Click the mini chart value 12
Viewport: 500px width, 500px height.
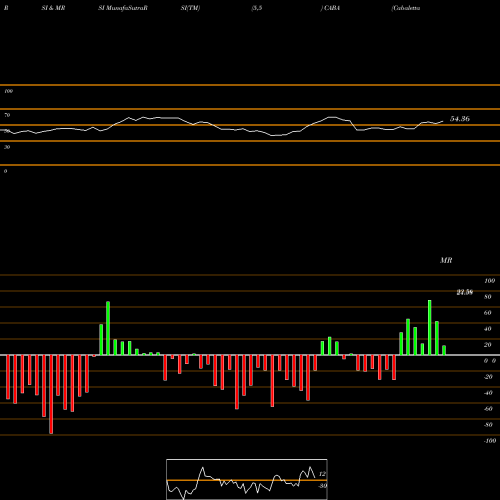coord(322,474)
